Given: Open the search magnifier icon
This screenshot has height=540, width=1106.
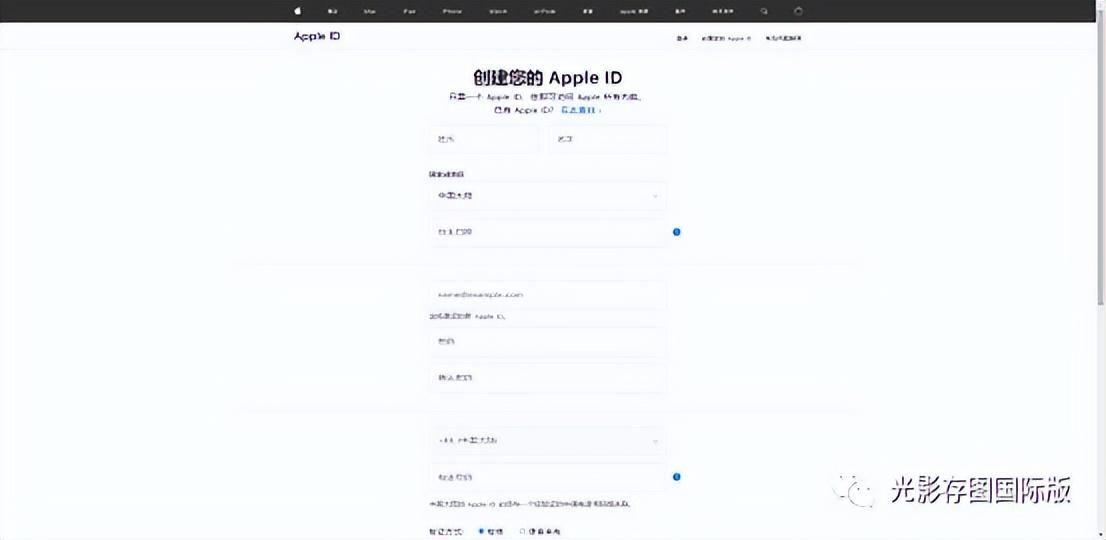Looking at the screenshot, I should 765,11.
